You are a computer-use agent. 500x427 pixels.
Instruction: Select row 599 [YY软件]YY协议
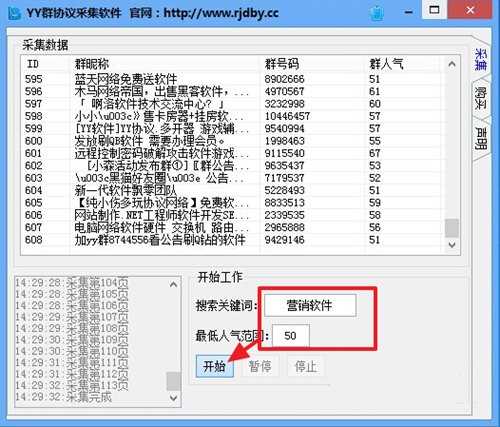click(232, 128)
